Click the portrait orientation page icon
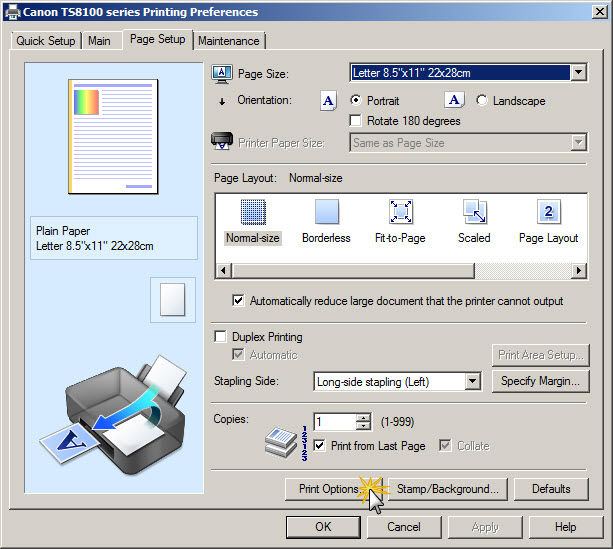 328,101
